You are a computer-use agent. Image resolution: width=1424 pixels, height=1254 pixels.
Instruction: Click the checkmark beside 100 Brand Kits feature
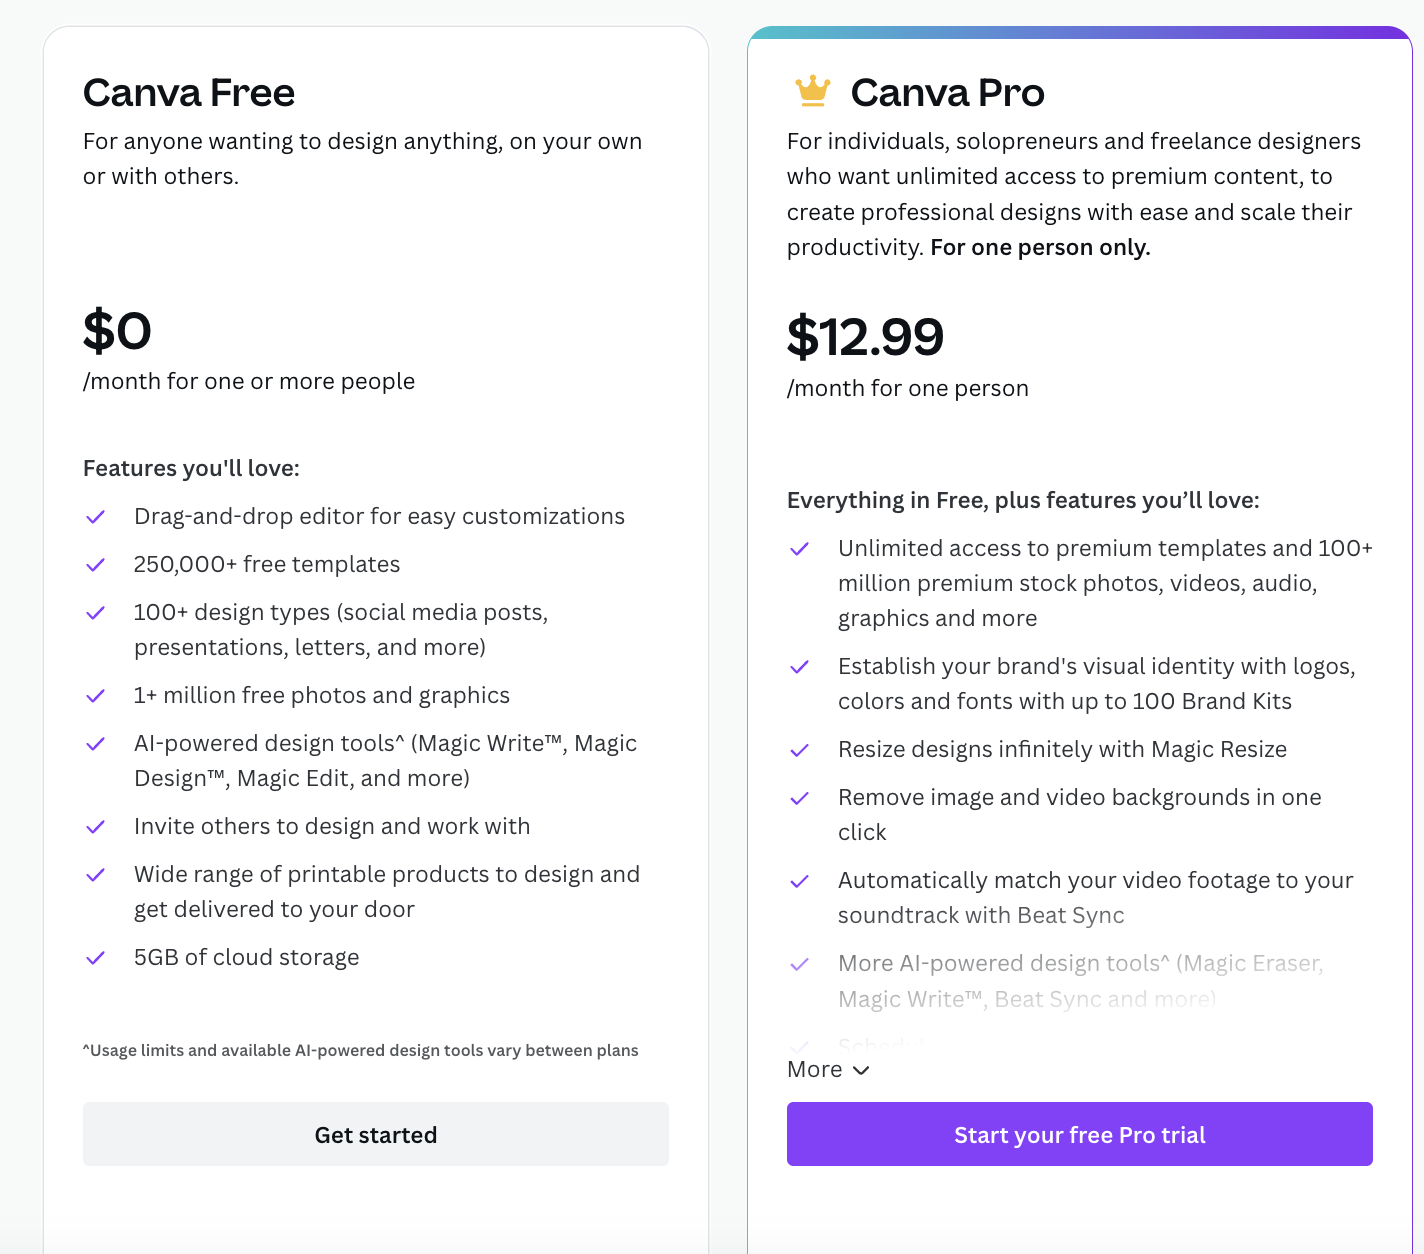[800, 667]
